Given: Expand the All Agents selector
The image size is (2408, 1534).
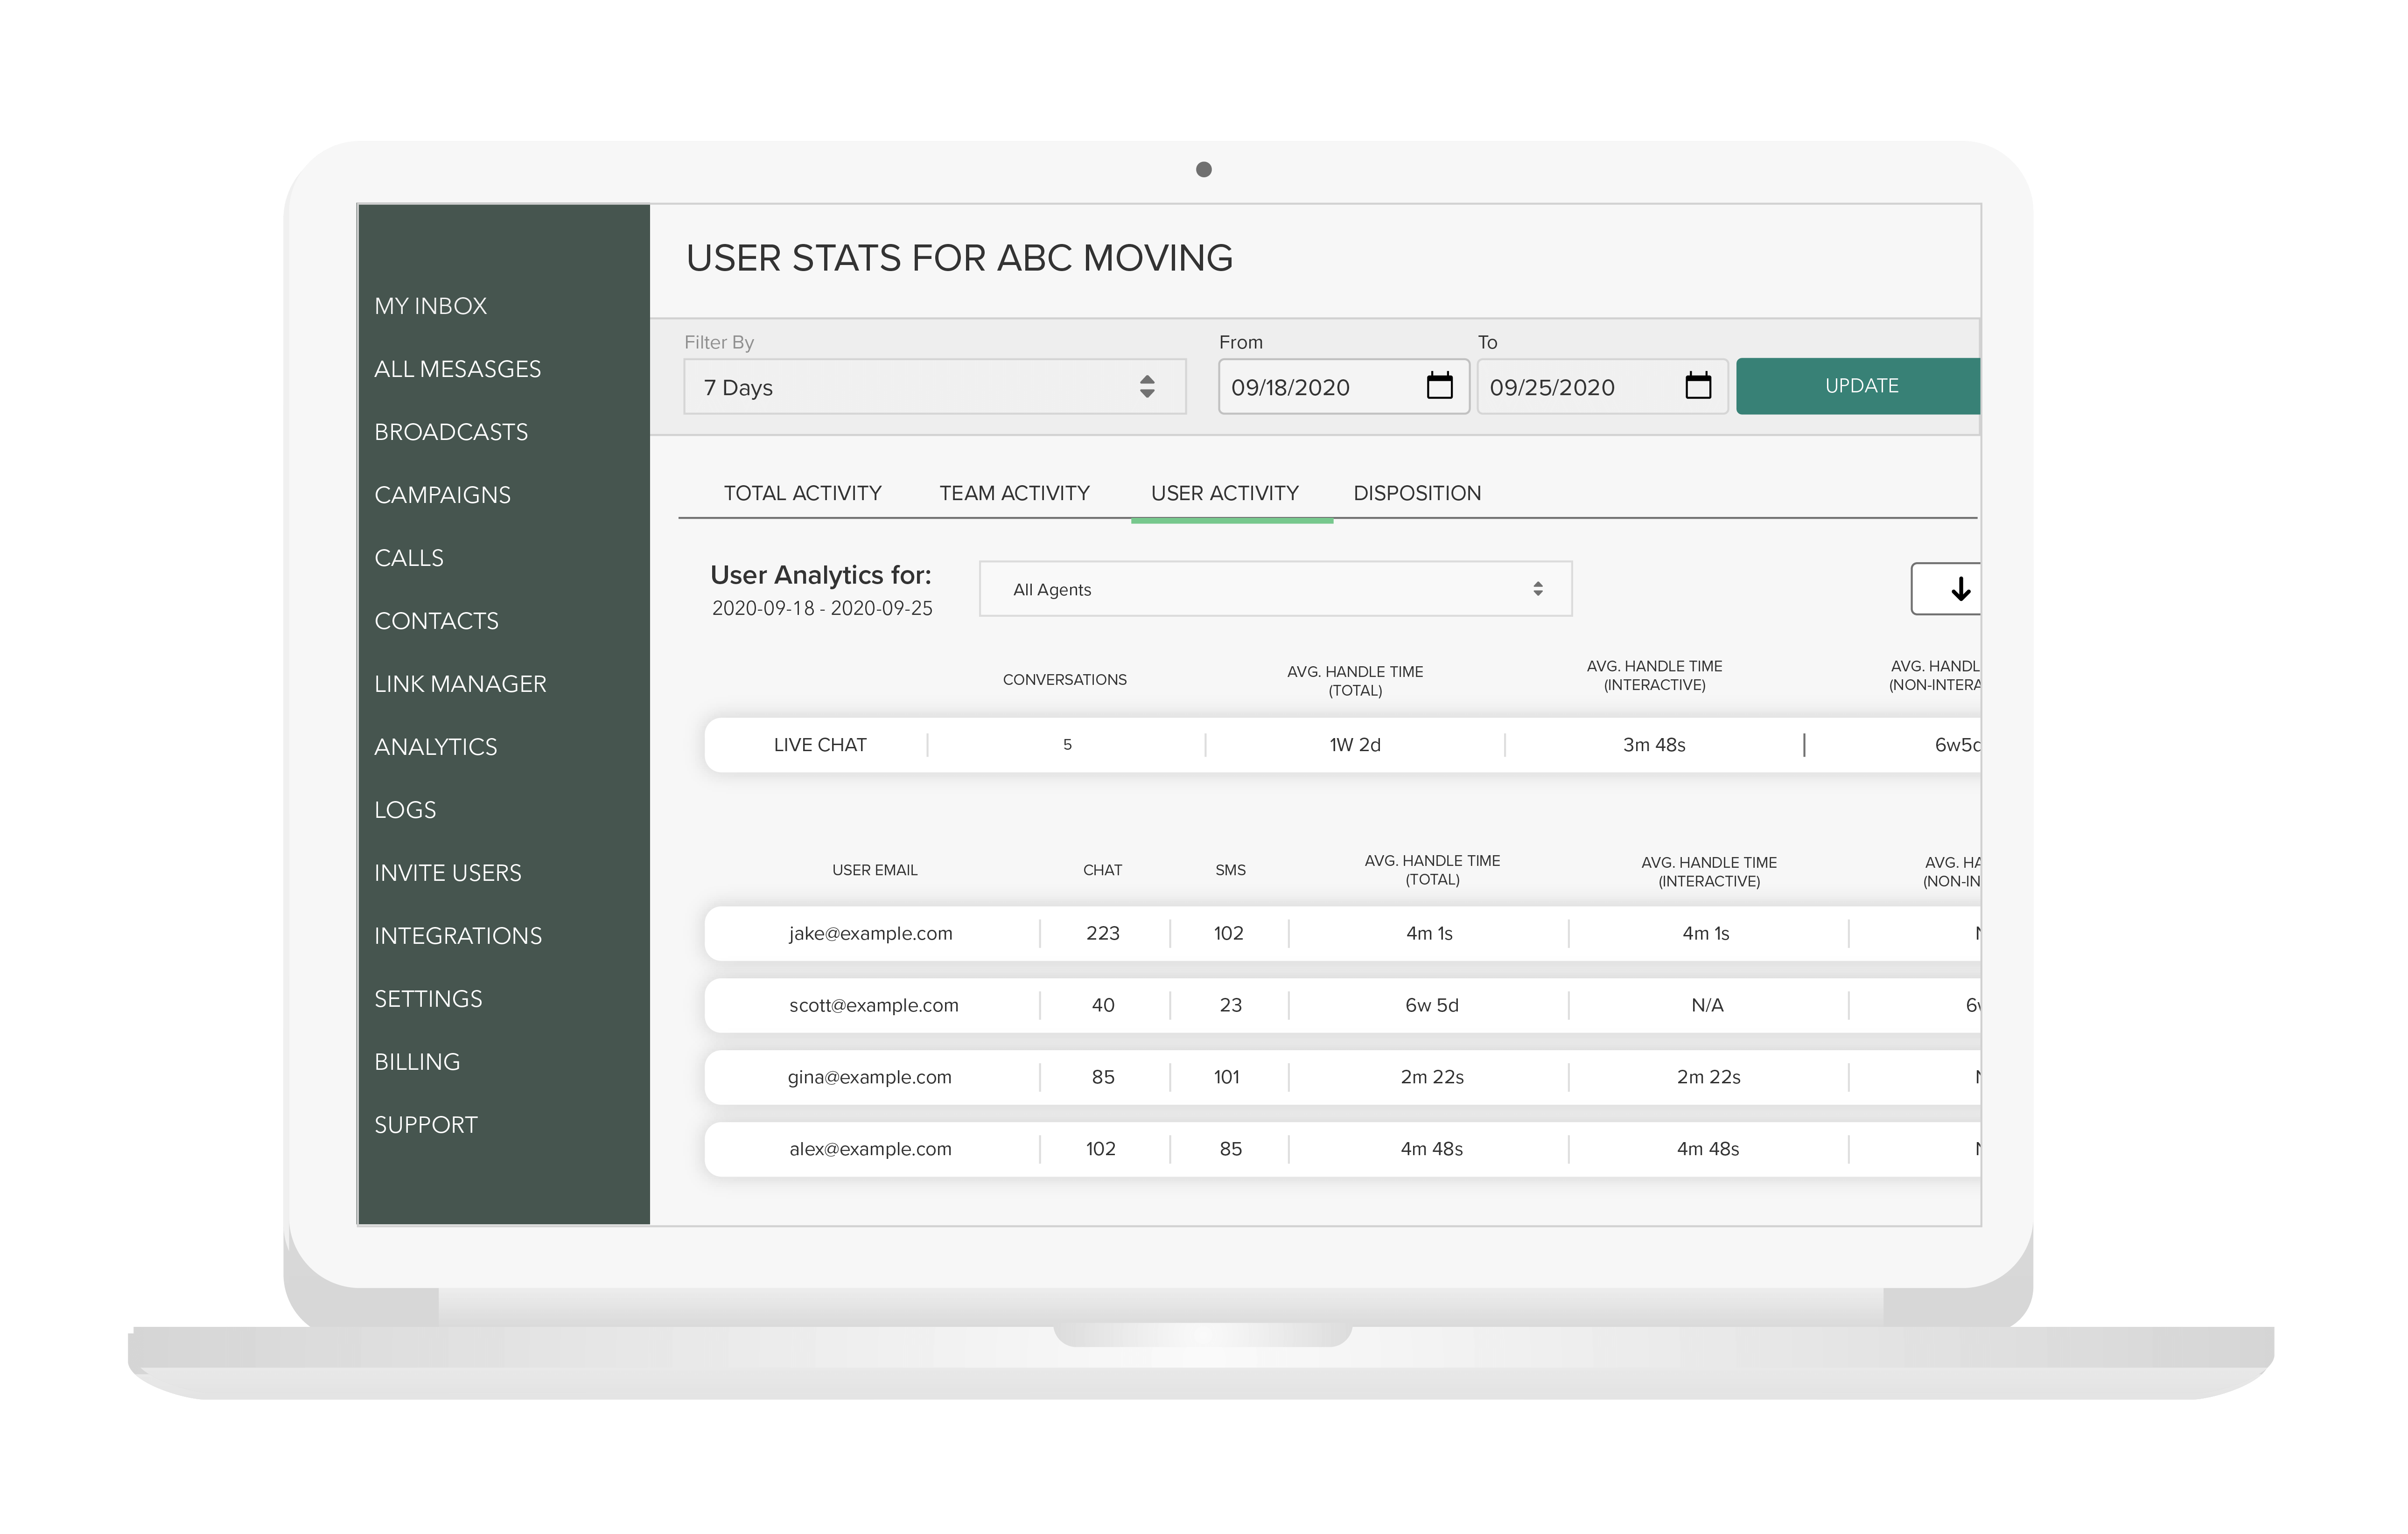Looking at the screenshot, I should (x=1275, y=589).
